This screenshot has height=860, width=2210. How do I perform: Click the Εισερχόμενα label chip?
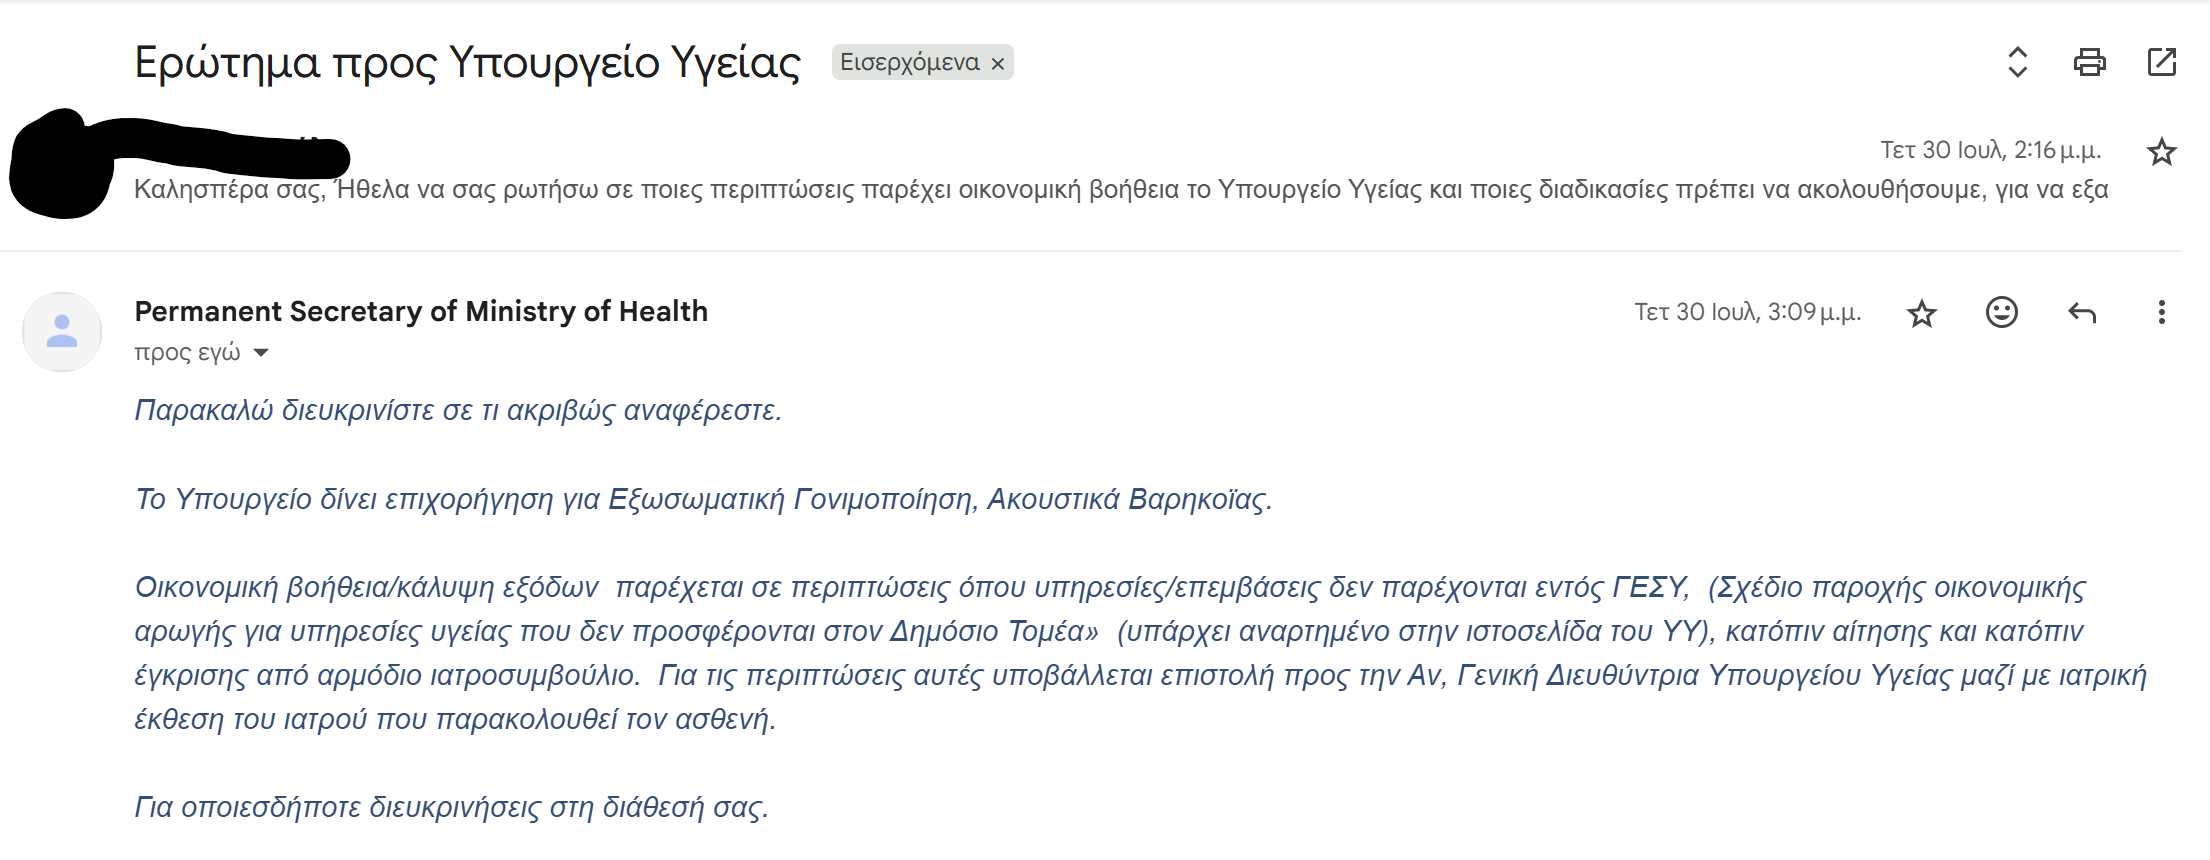(910, 62)
